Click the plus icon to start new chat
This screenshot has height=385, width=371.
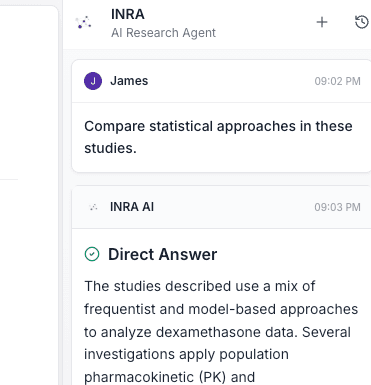click(x=322, y=22)
